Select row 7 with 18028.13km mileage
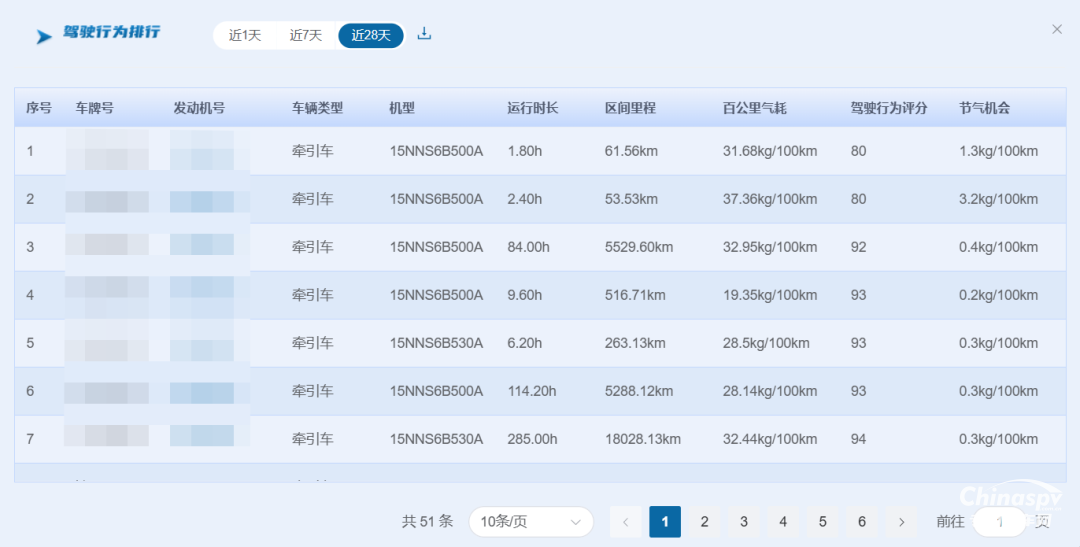 [x=642, y=439]
